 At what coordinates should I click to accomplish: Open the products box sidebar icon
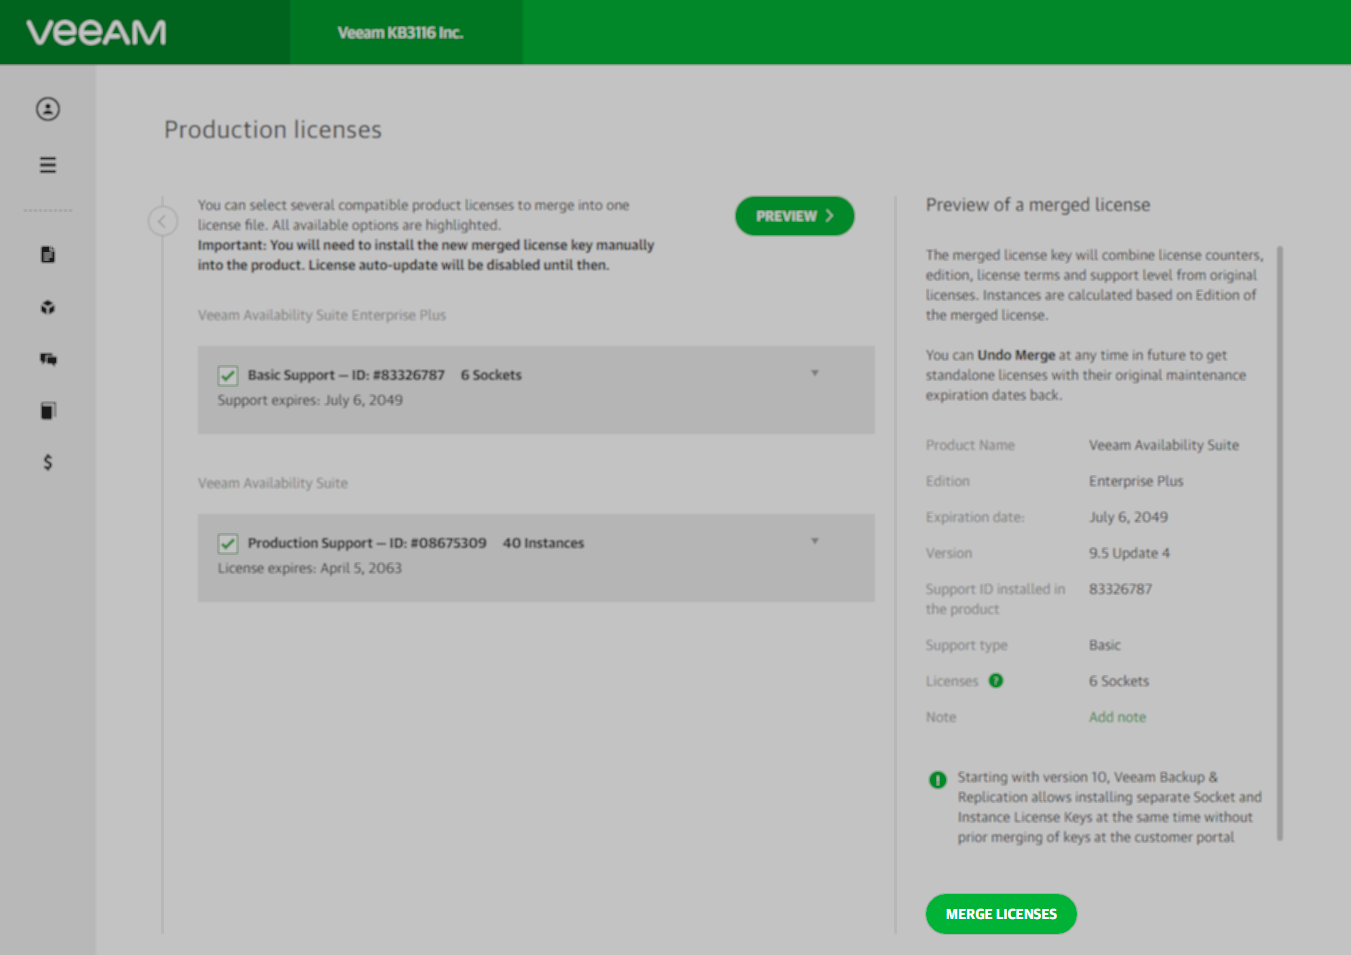[48, 308]
